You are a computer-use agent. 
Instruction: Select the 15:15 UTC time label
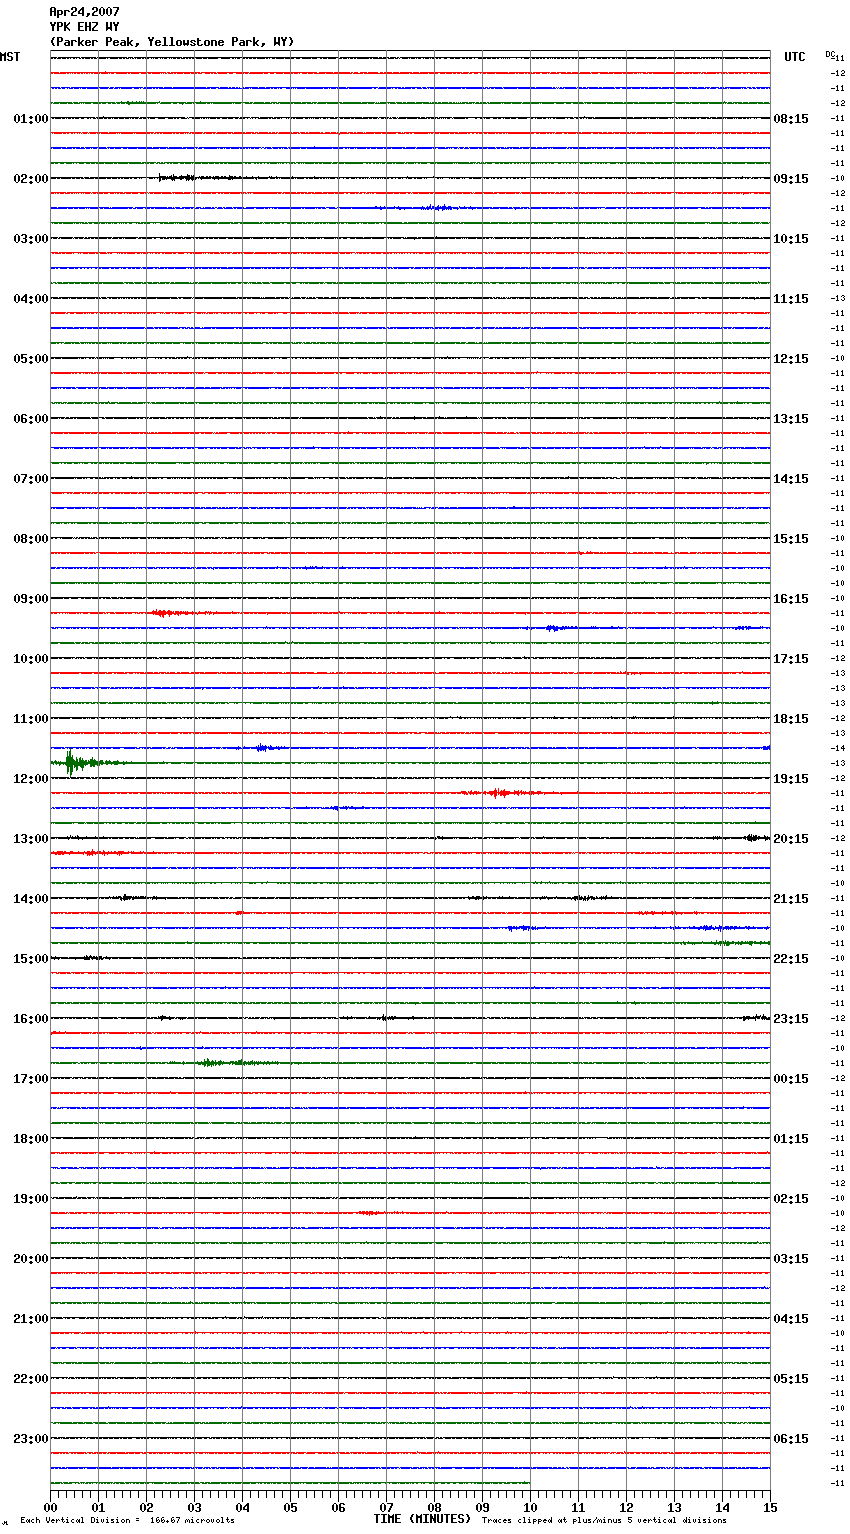tap(791, 539)
